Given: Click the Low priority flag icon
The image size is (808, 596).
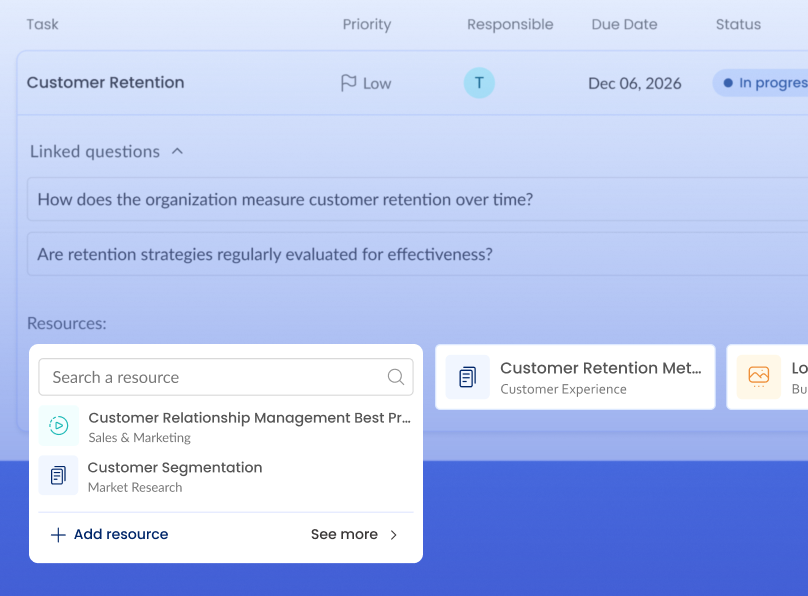Looking at the screenshot, I should (348, 83).
